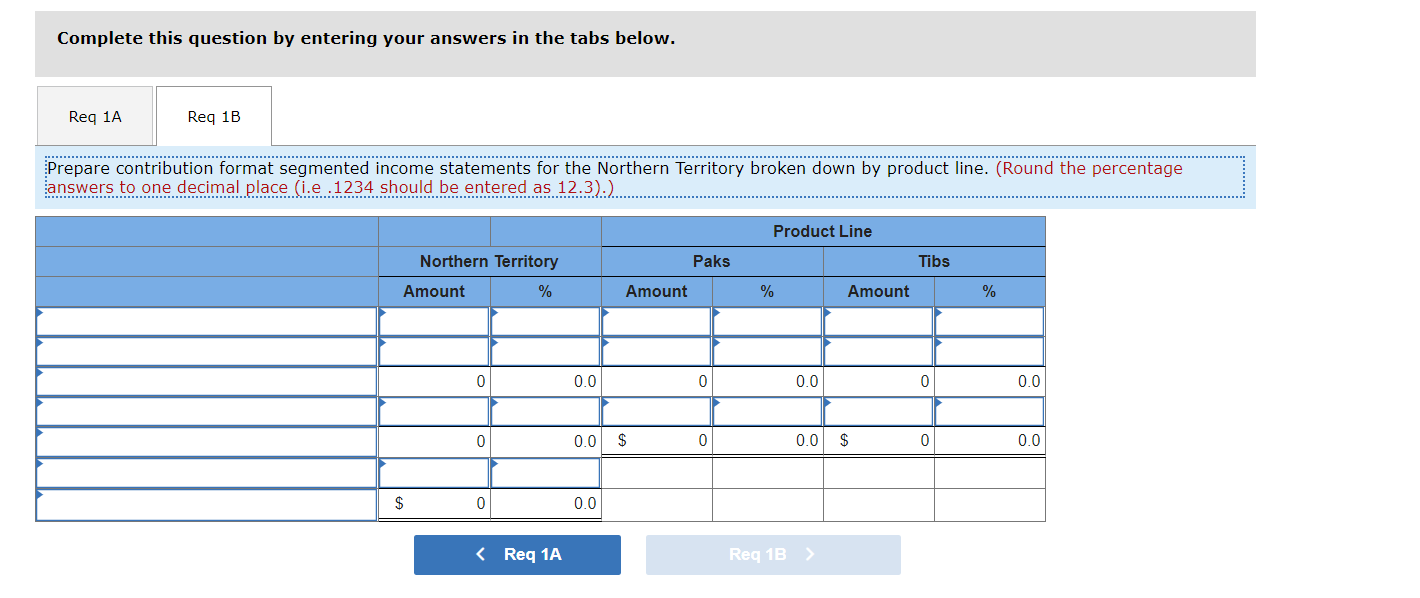Screen dimensions: 1420x598
Task: Click the first Tibs percentage input cell
Action: point(989,321)
